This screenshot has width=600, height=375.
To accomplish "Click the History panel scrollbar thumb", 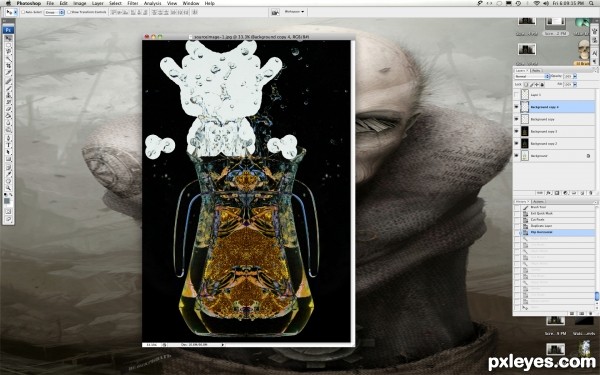I will click(x=596, y=296).
